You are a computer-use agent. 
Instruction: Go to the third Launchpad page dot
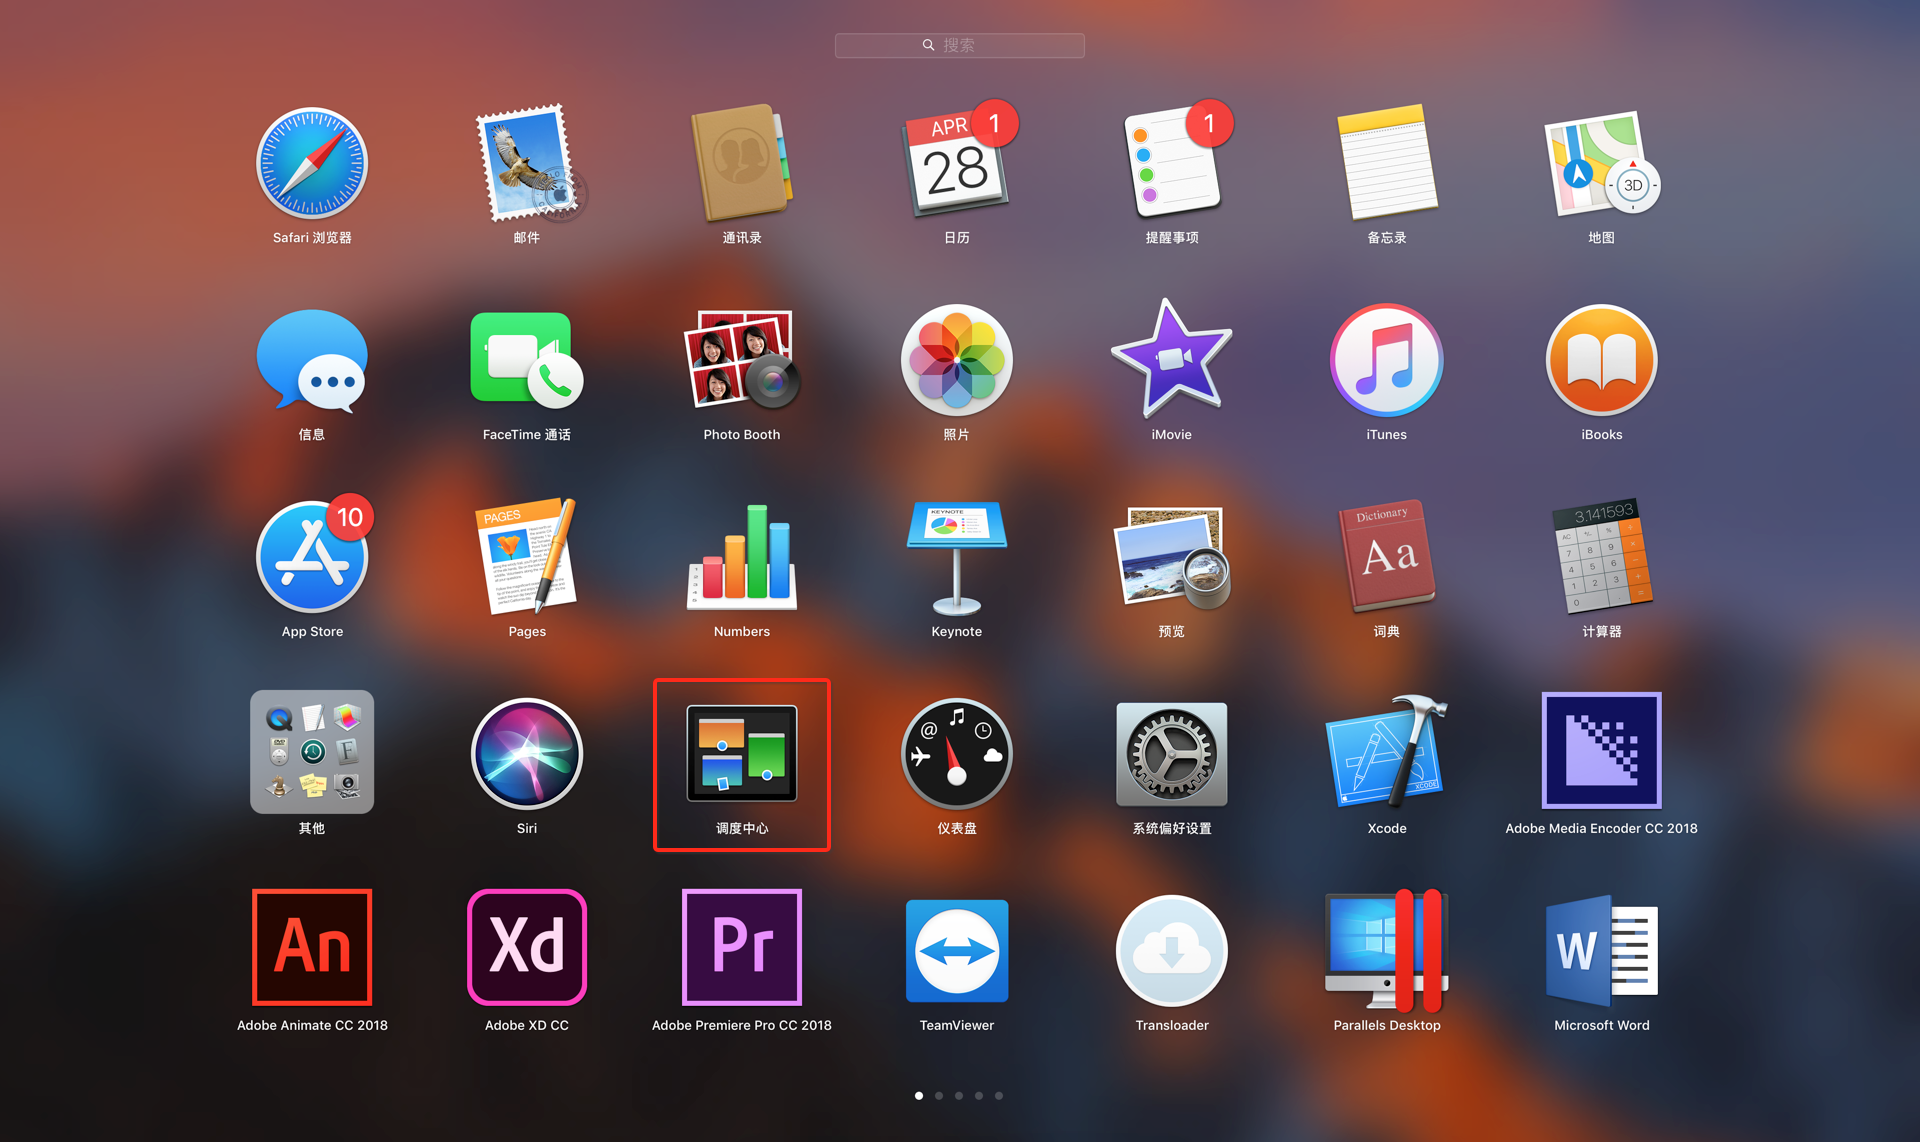(959, 1096)
